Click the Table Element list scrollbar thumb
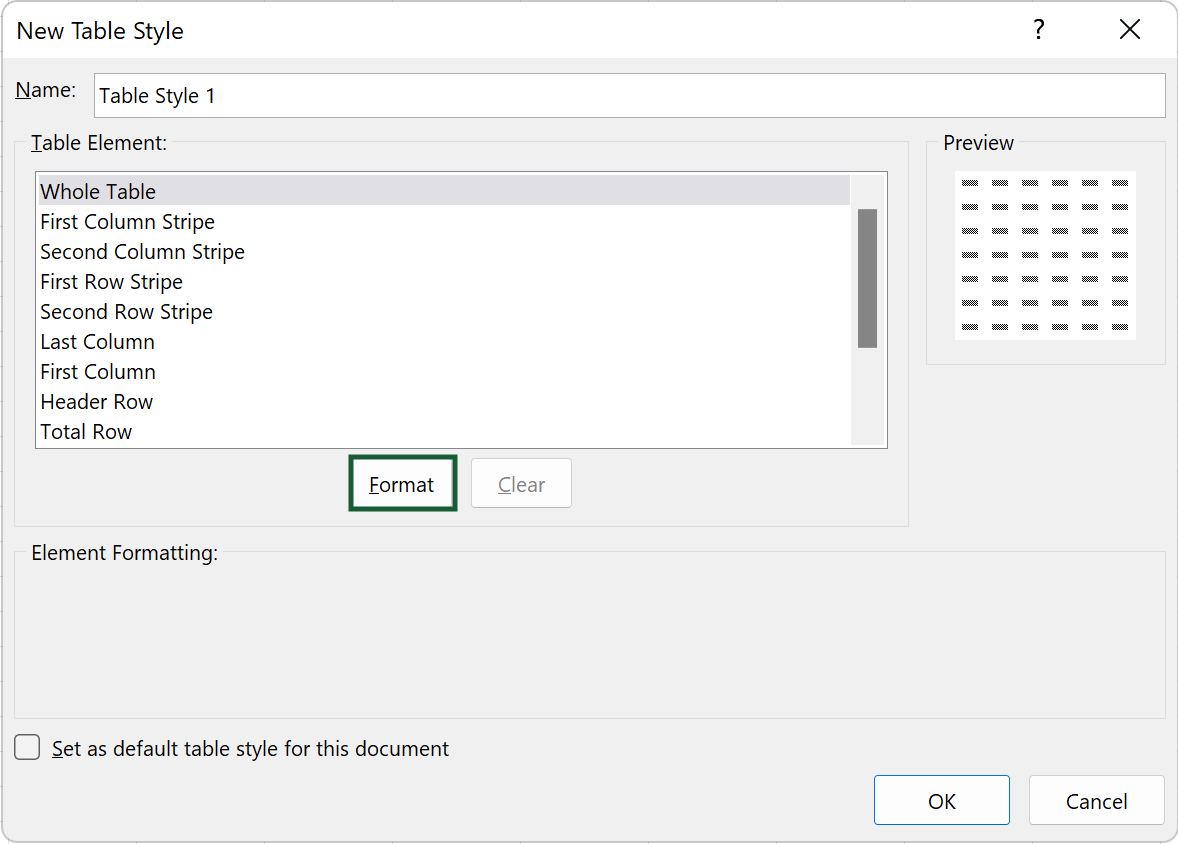The width and height of the screenshot is (1178, 844). pos(867,278)
